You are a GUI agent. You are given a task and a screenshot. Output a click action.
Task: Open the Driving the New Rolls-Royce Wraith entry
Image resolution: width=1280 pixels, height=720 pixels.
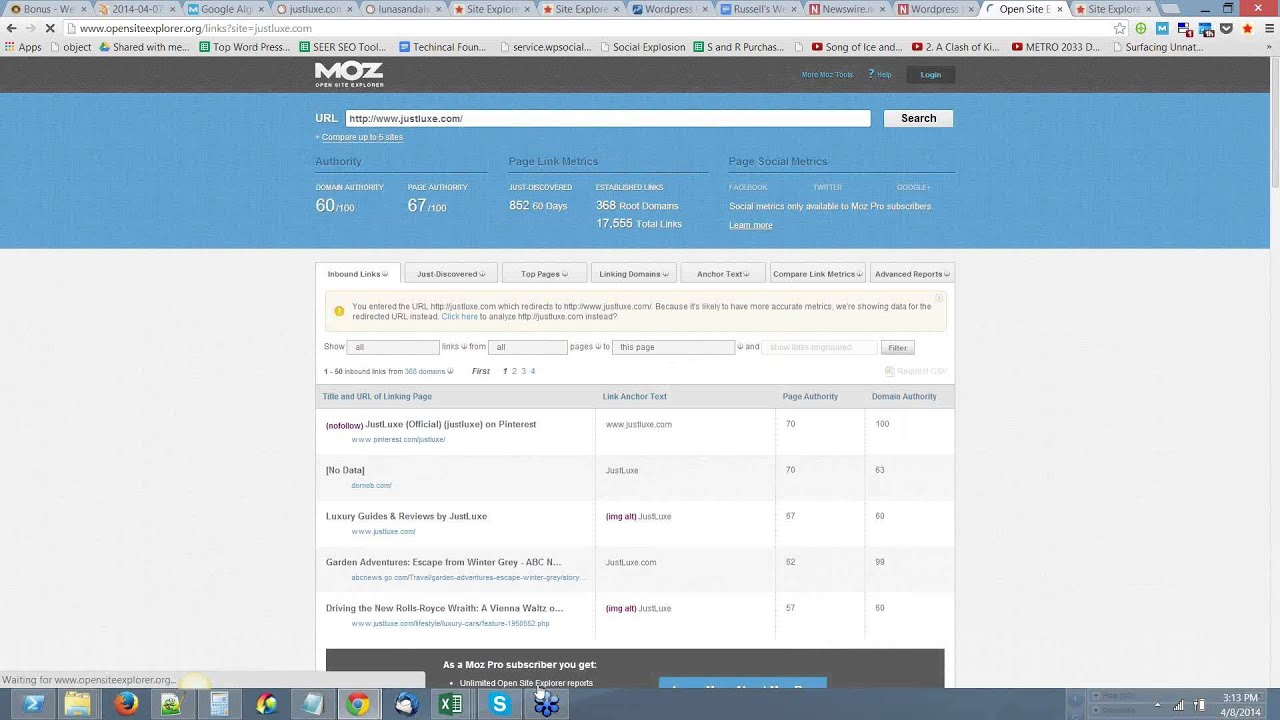(444, 608)
